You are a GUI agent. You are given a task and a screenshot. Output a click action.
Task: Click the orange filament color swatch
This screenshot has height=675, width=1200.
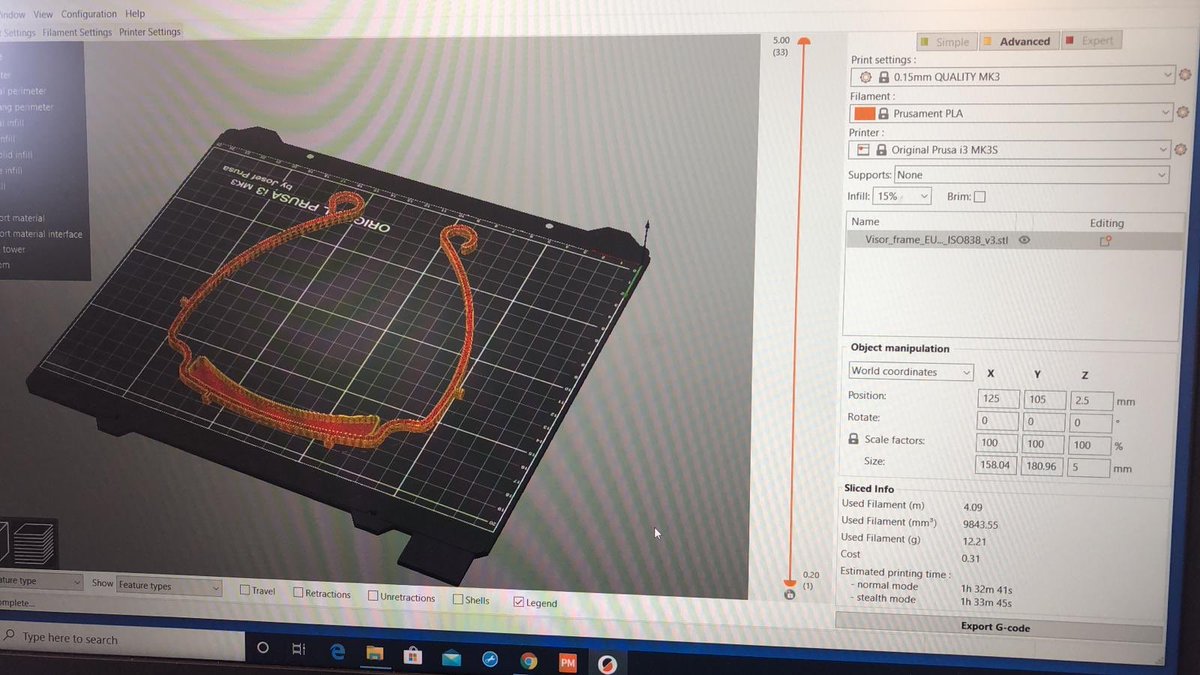865,113
